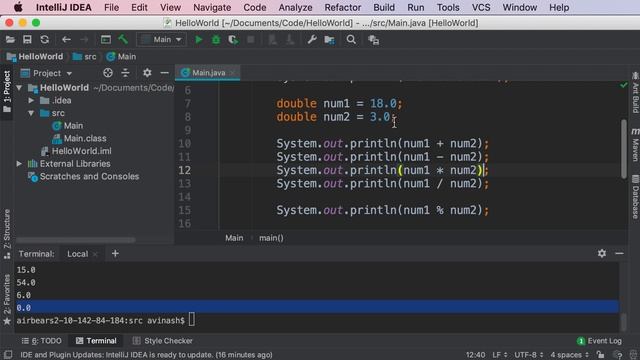Toggle the 2: Favorites side tool window

tap(7, 299)
